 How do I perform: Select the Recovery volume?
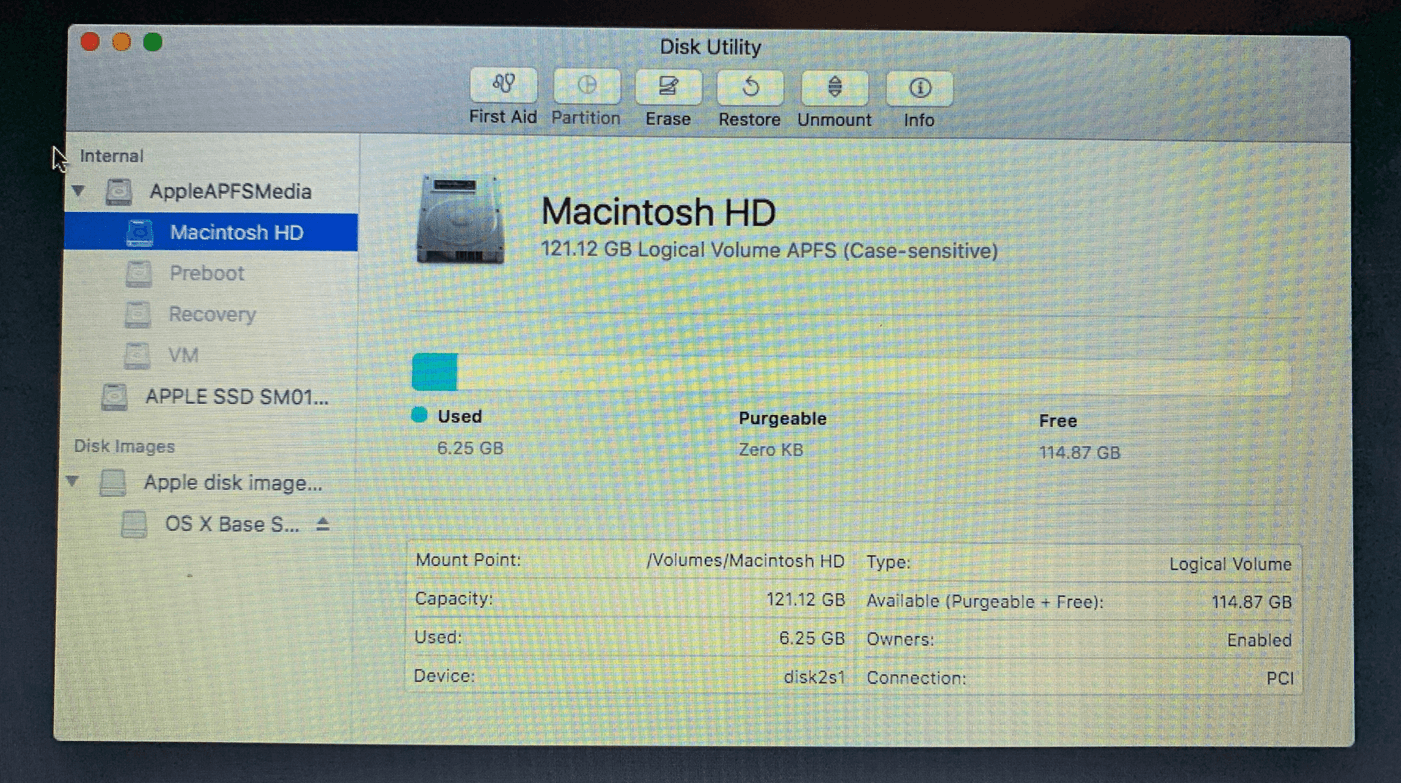click(x=211, y=314)
